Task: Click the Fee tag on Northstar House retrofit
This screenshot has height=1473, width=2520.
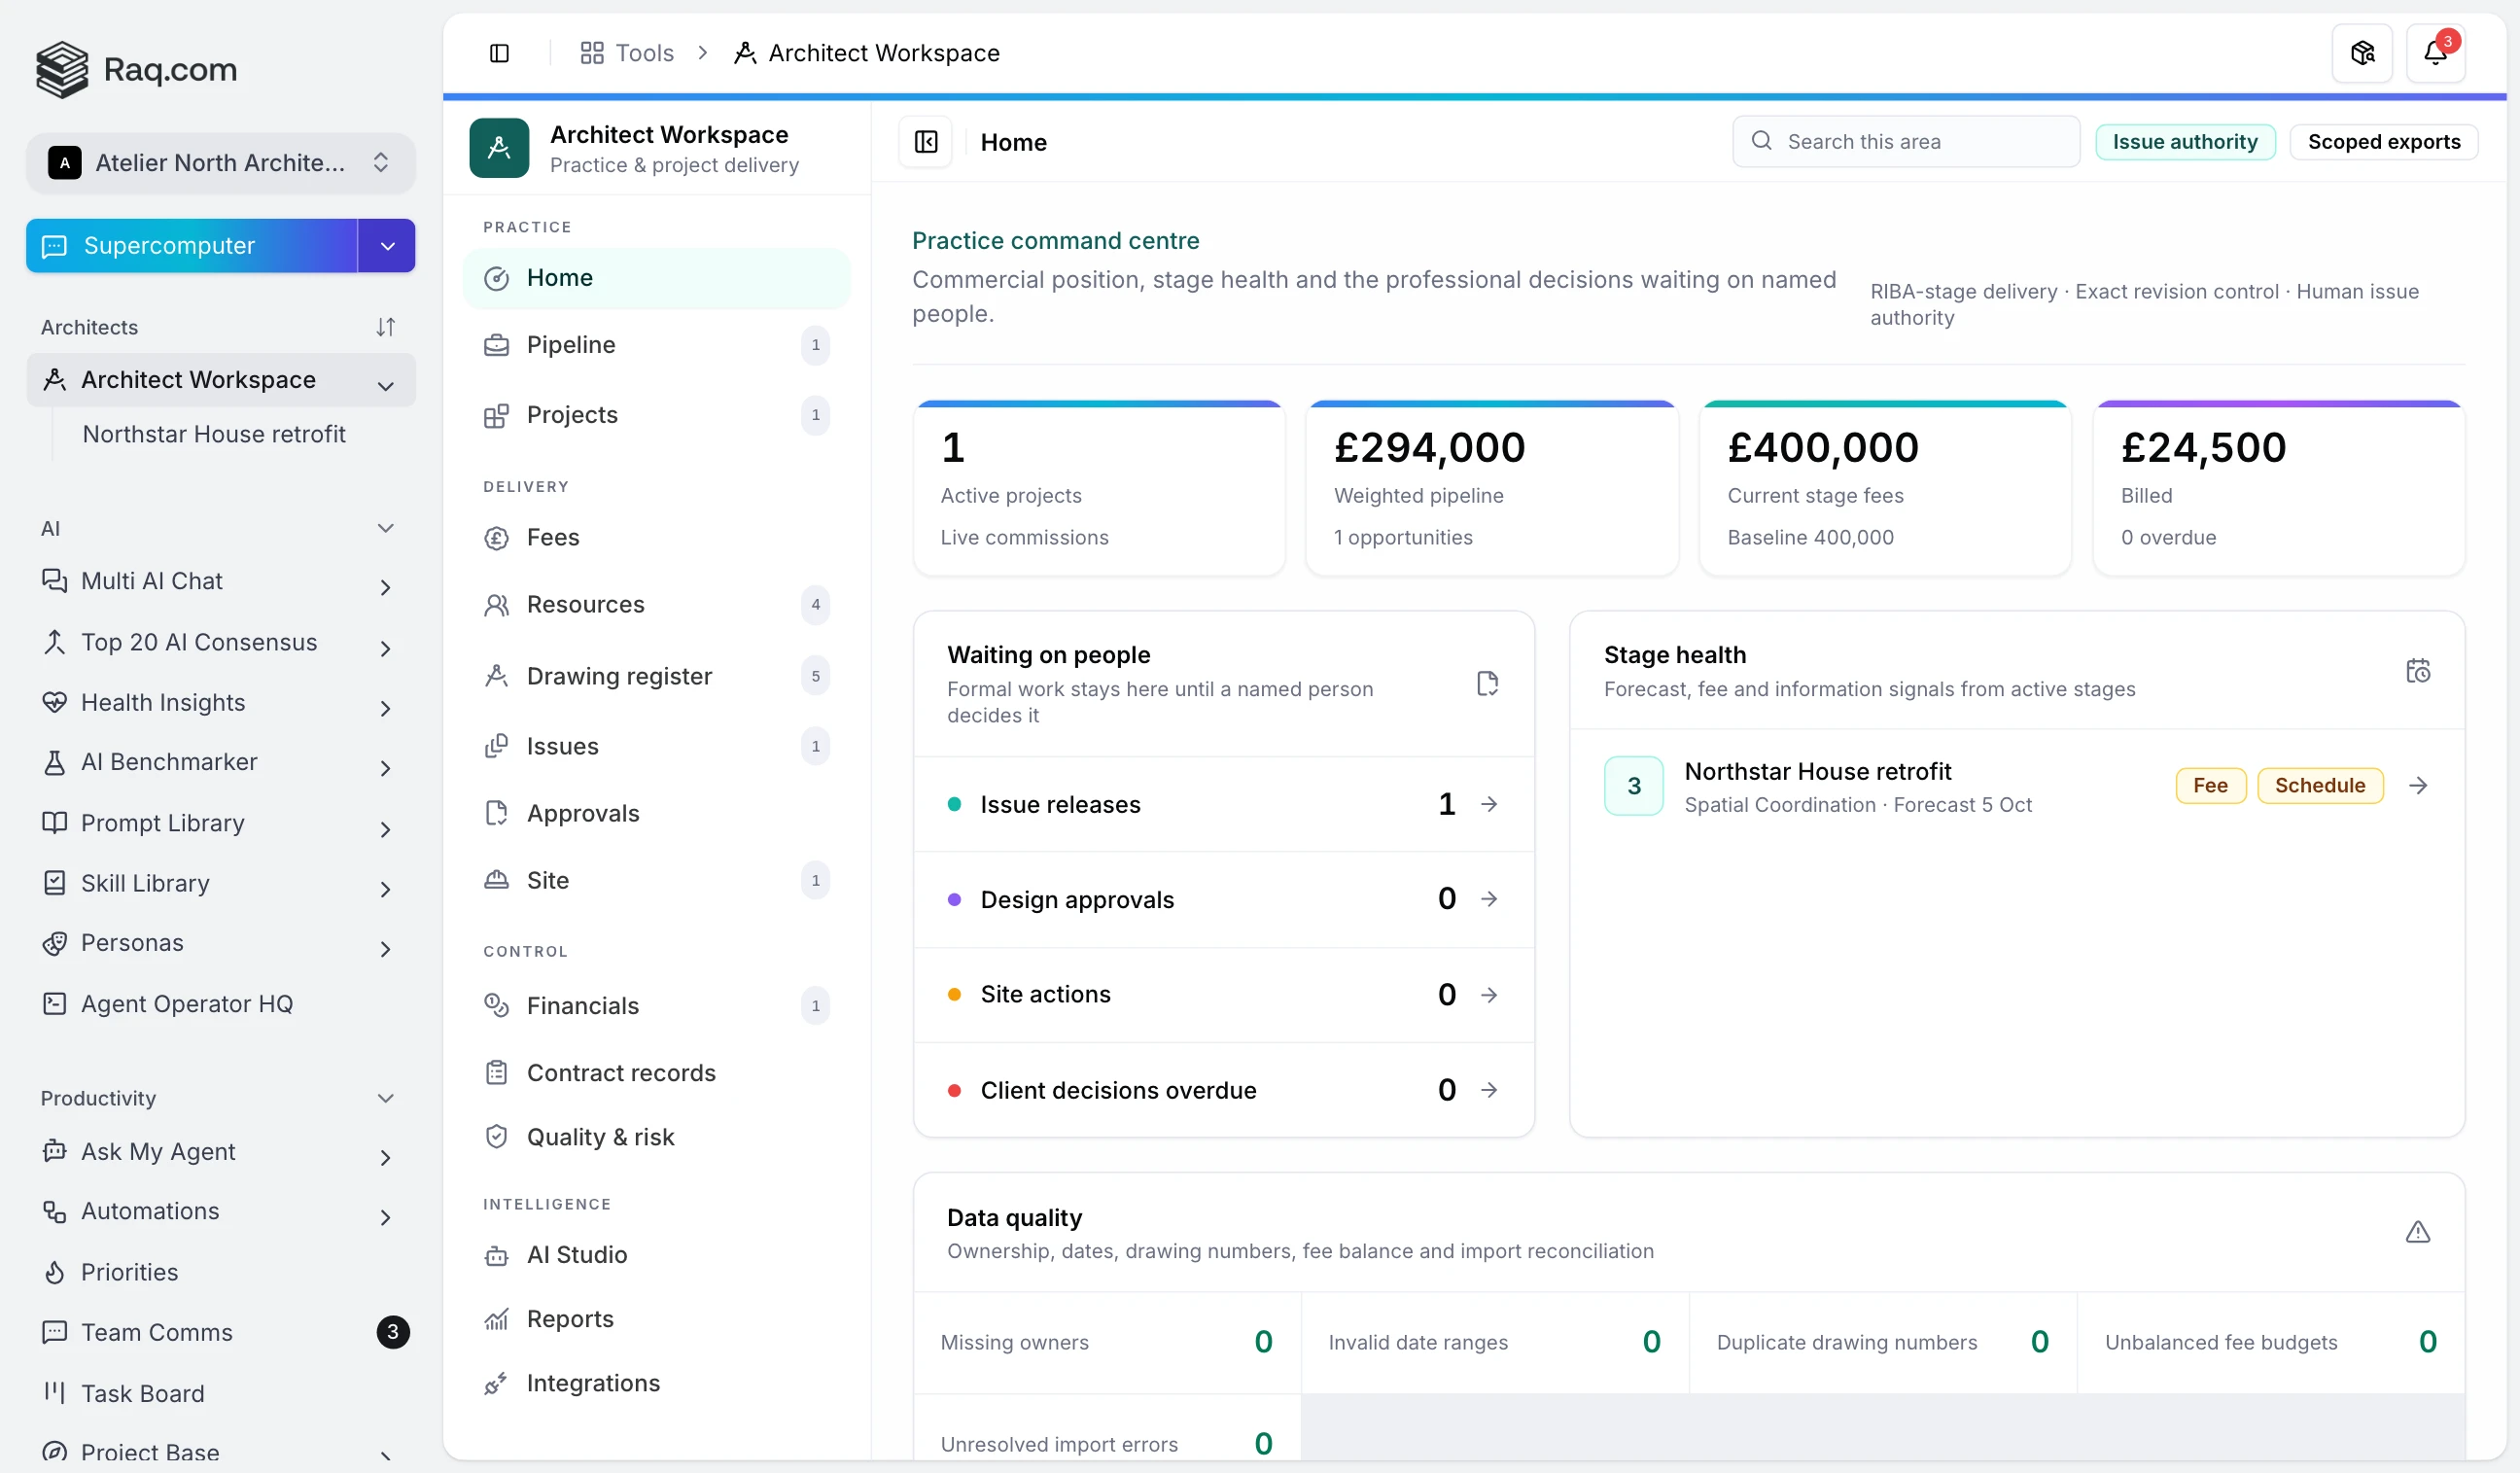Action: pos(2210,786)
